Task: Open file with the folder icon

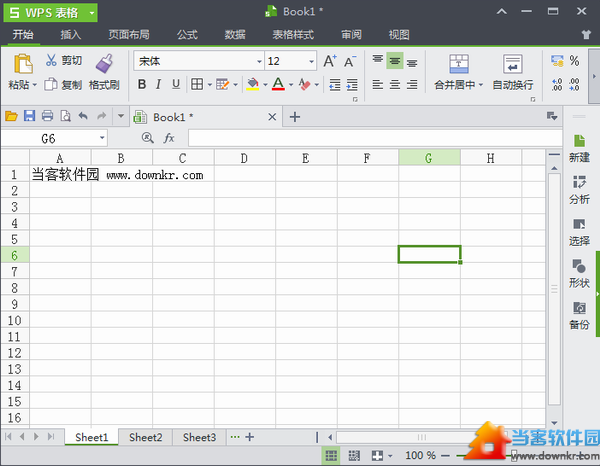Action: 11,116
